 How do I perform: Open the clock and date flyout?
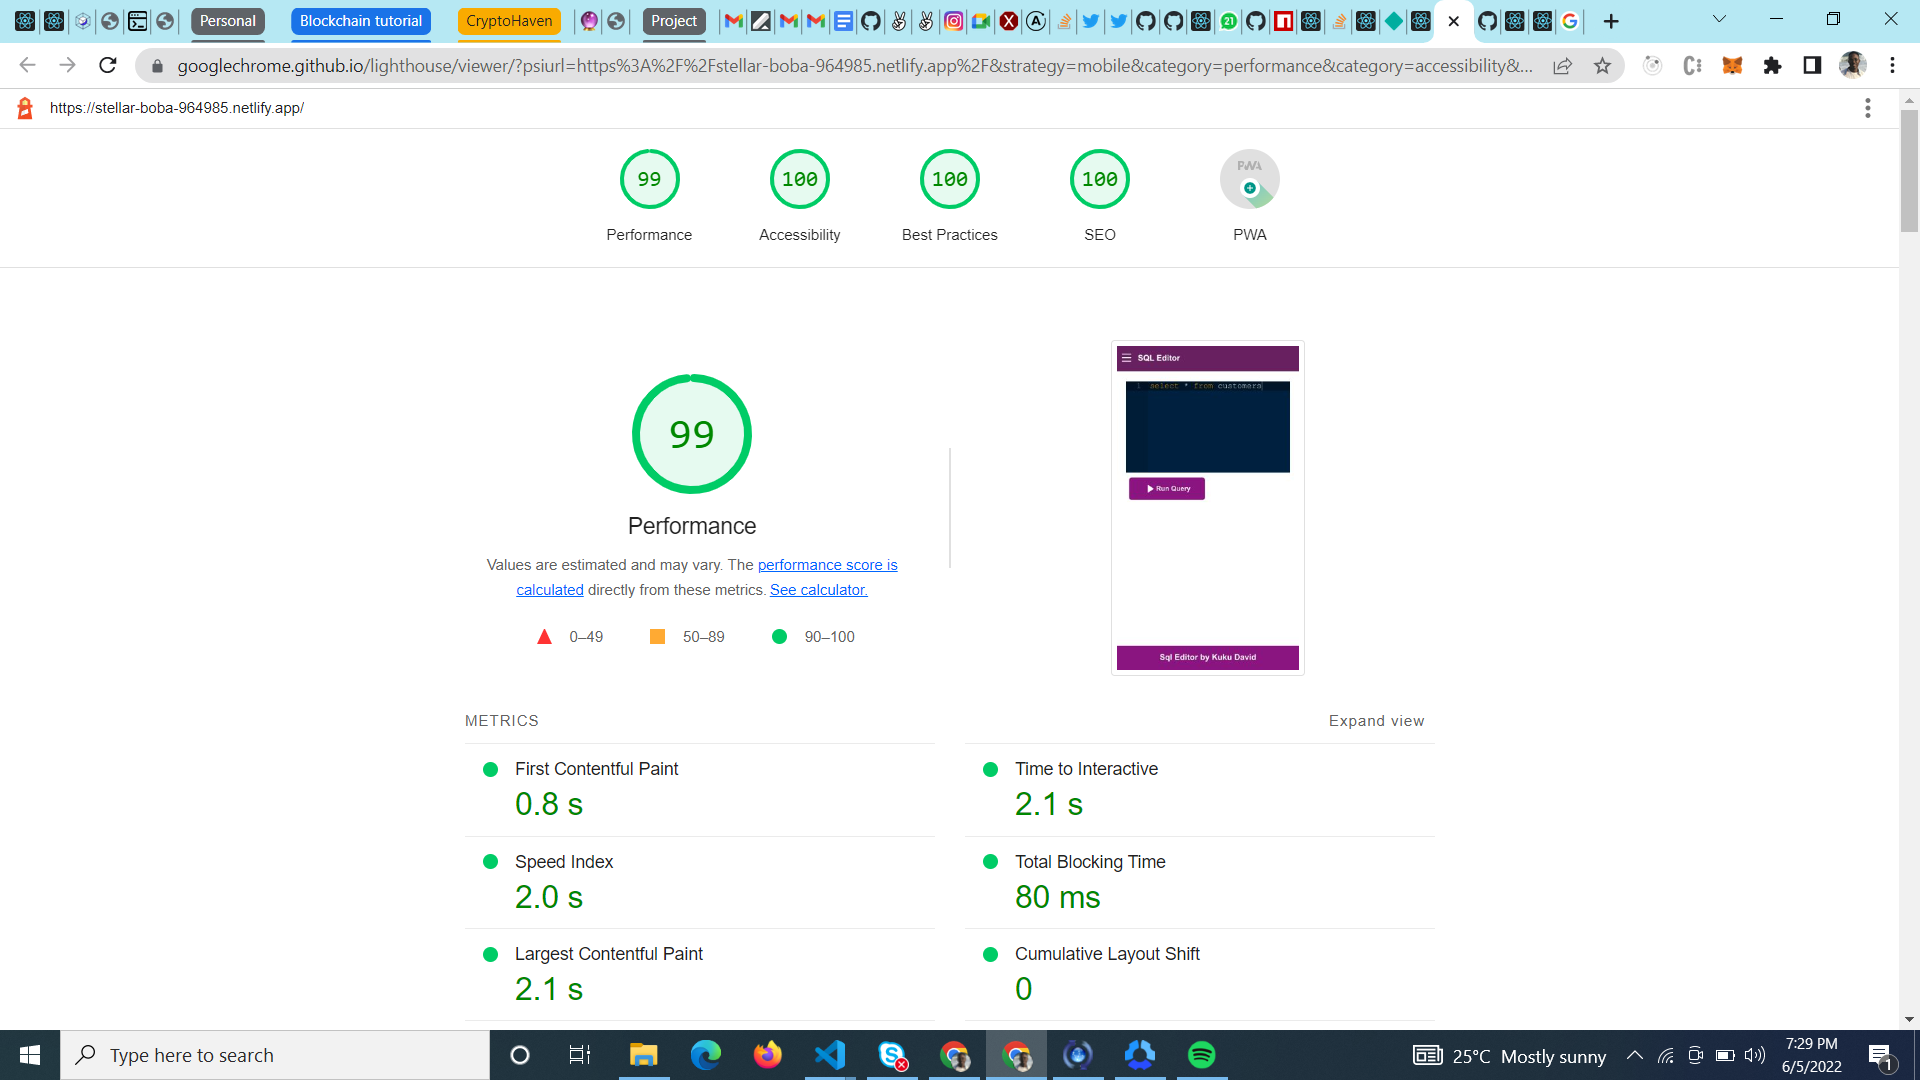click(1811, 1055)
